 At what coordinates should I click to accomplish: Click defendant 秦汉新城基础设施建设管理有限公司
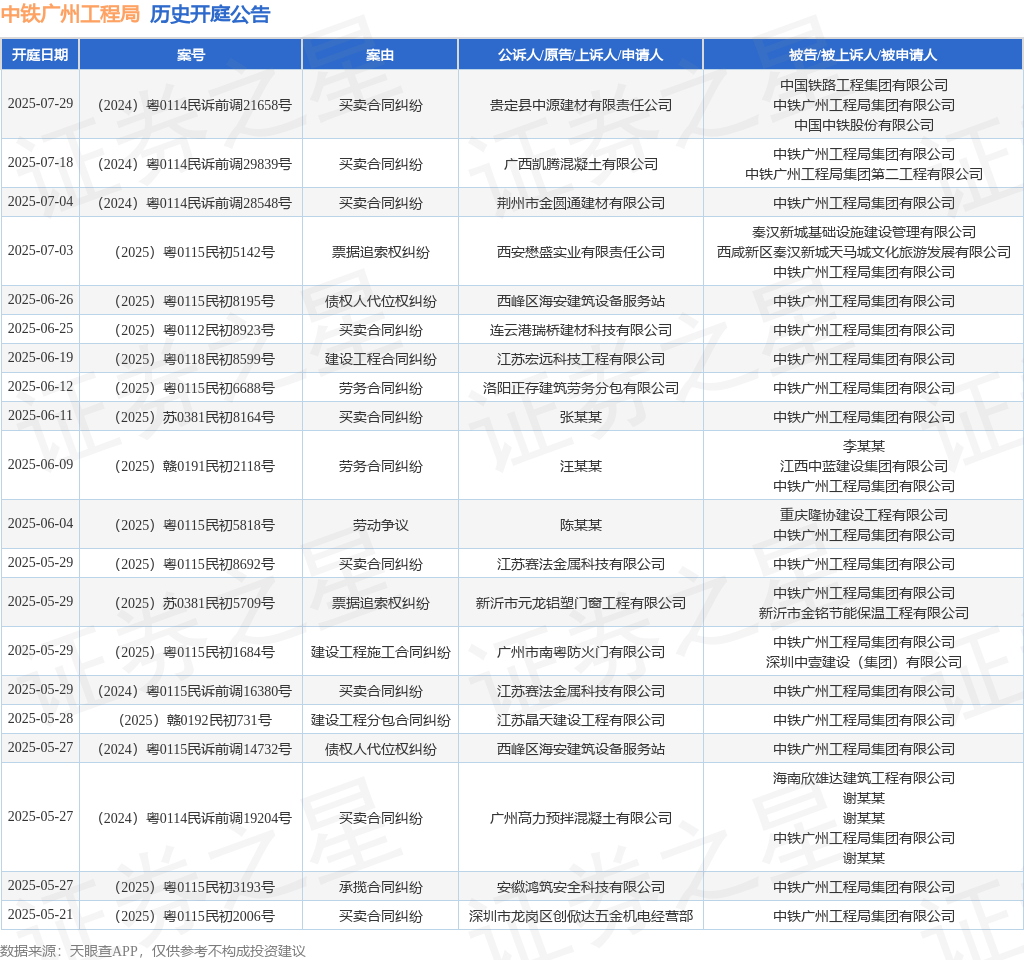pyautogui.click(x=863, y=232)
